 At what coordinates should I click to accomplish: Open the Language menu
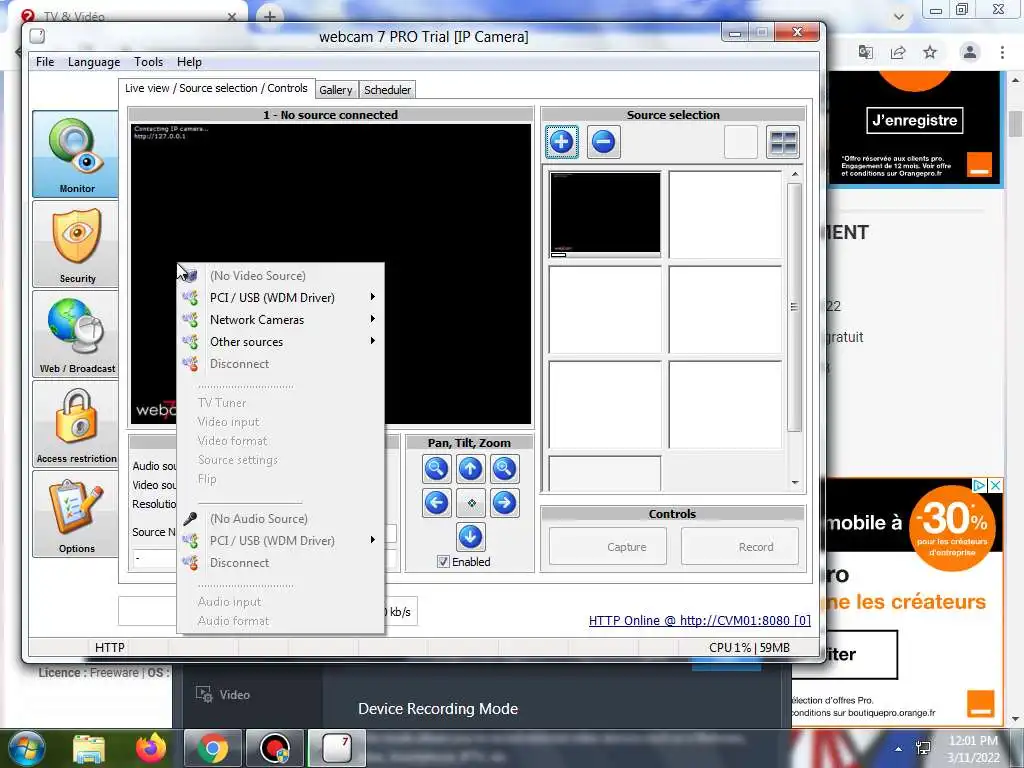94,62
